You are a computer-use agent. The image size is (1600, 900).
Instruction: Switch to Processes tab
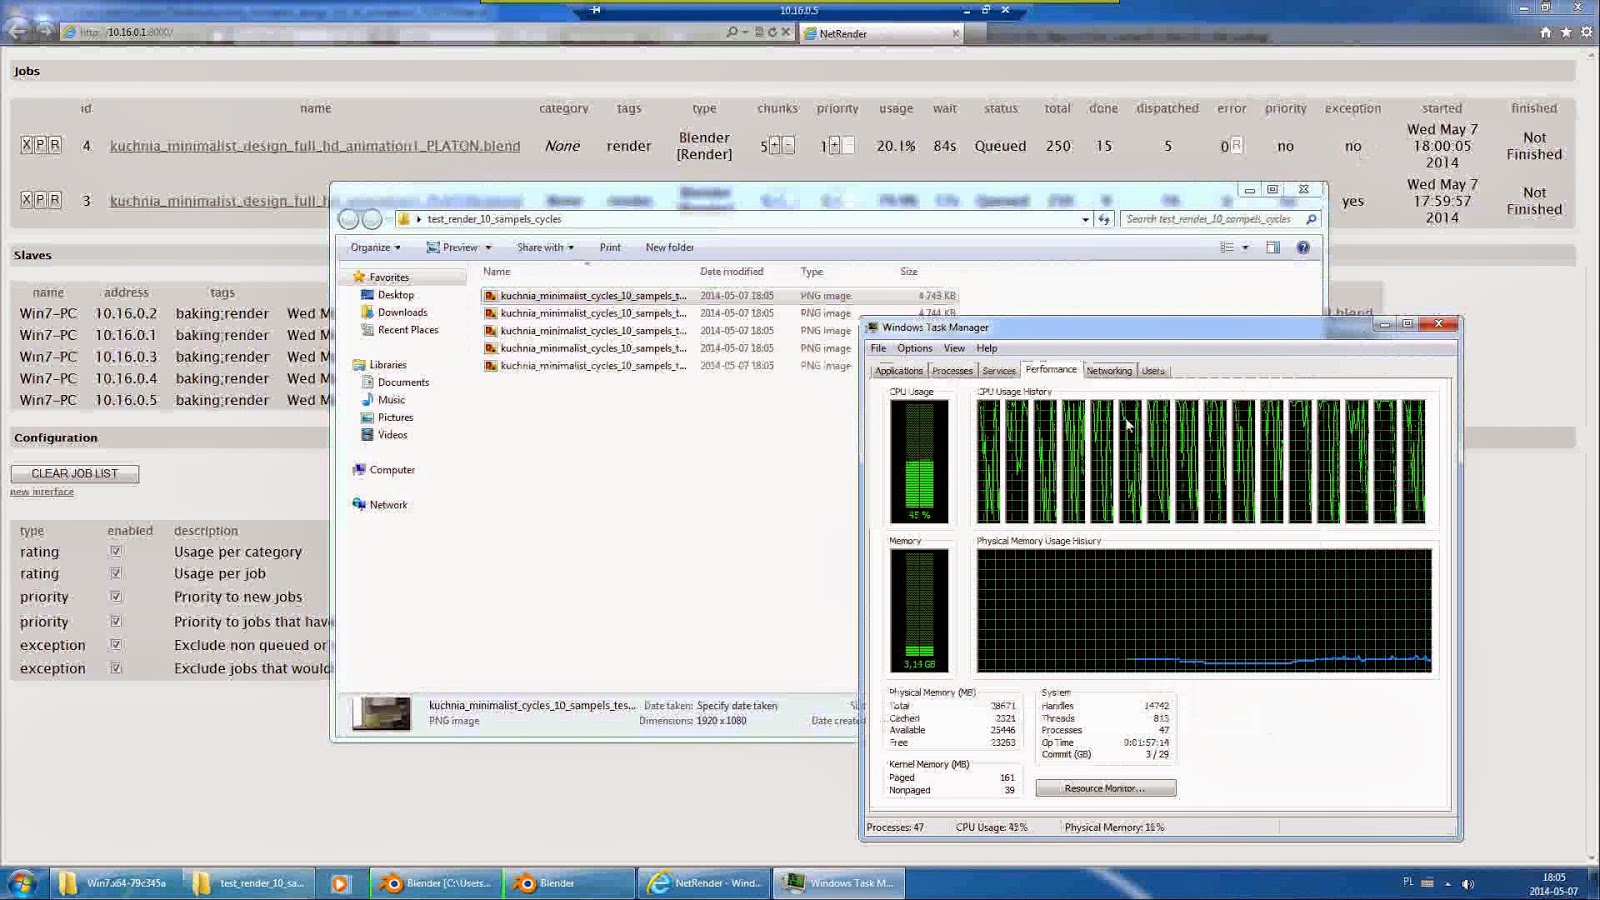952,371
